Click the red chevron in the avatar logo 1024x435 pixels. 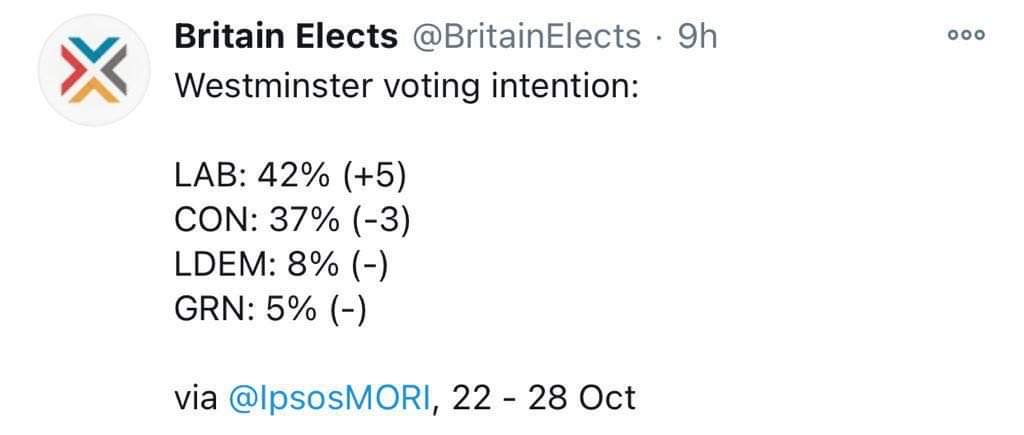tap(72, 71)
